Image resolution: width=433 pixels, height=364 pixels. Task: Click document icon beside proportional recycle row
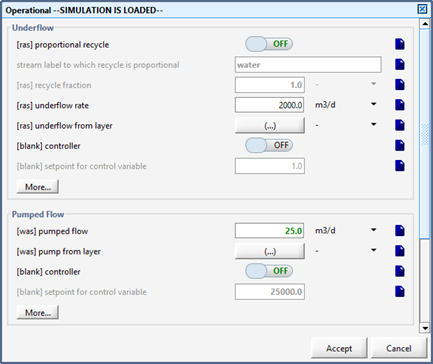400,44
